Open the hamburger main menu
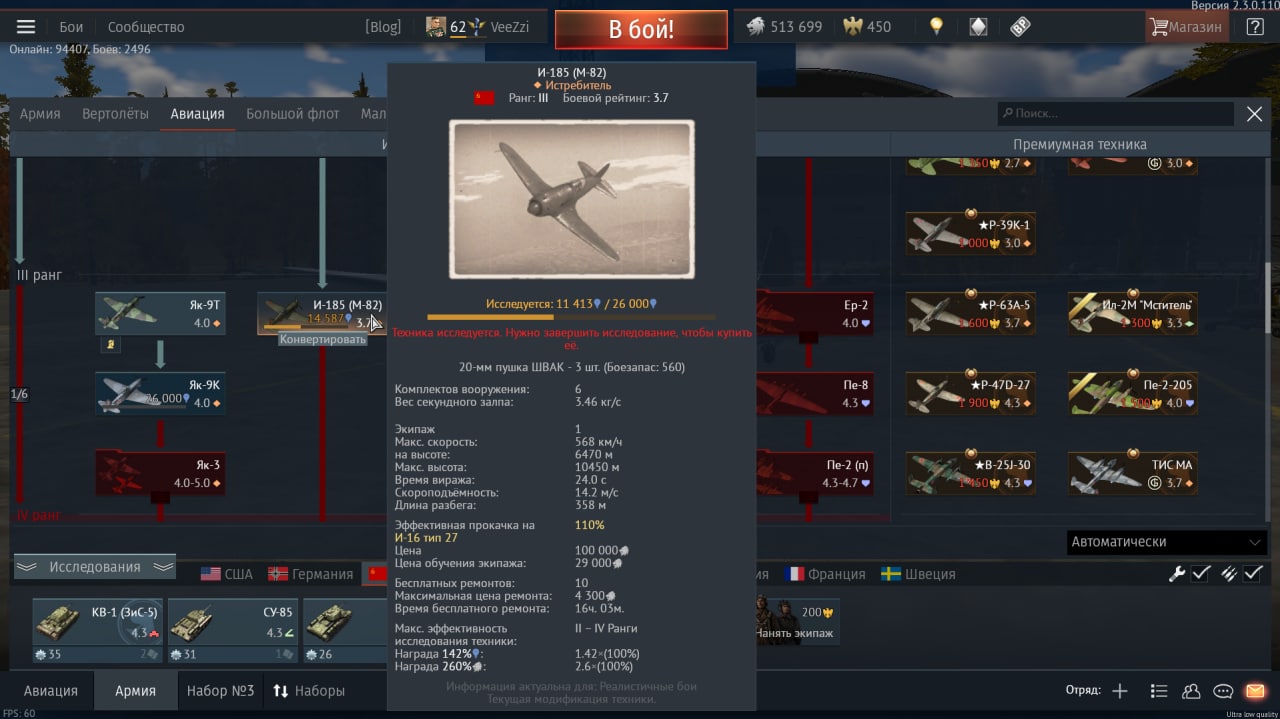1280x719 pixels. [26, 27]
